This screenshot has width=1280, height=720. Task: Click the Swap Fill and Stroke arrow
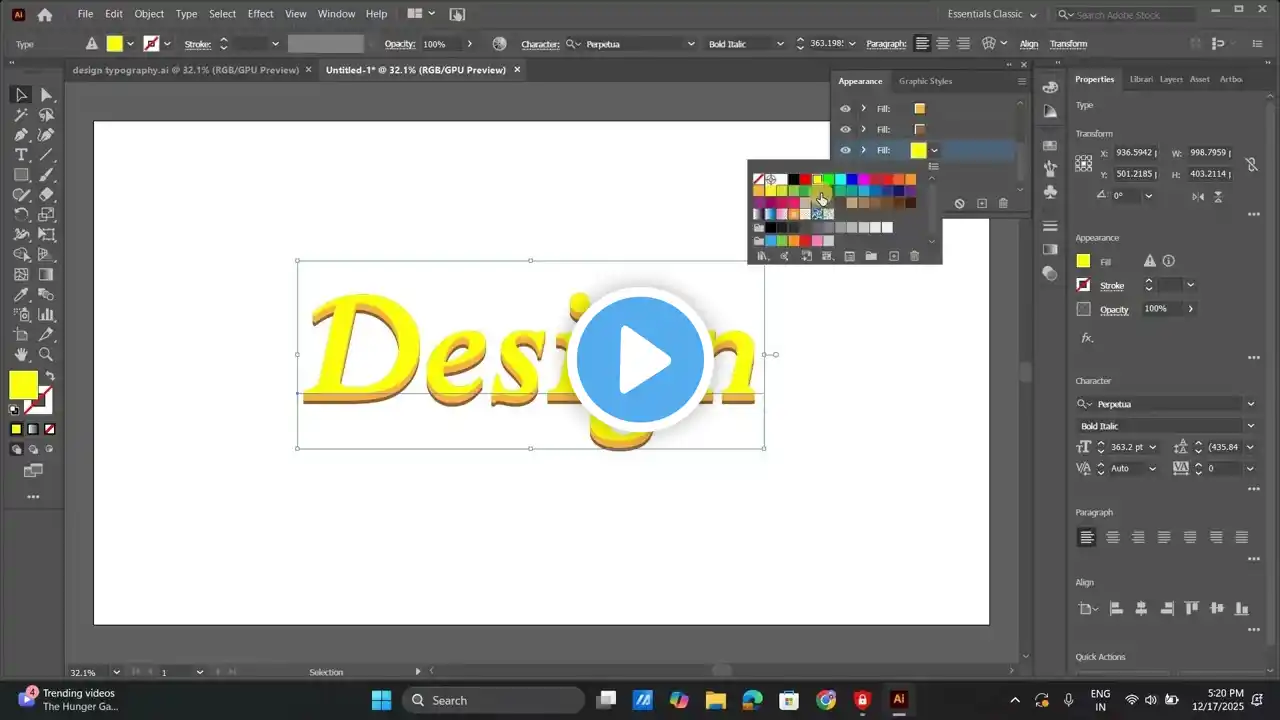pyautogui.click(x=50, y=377)
